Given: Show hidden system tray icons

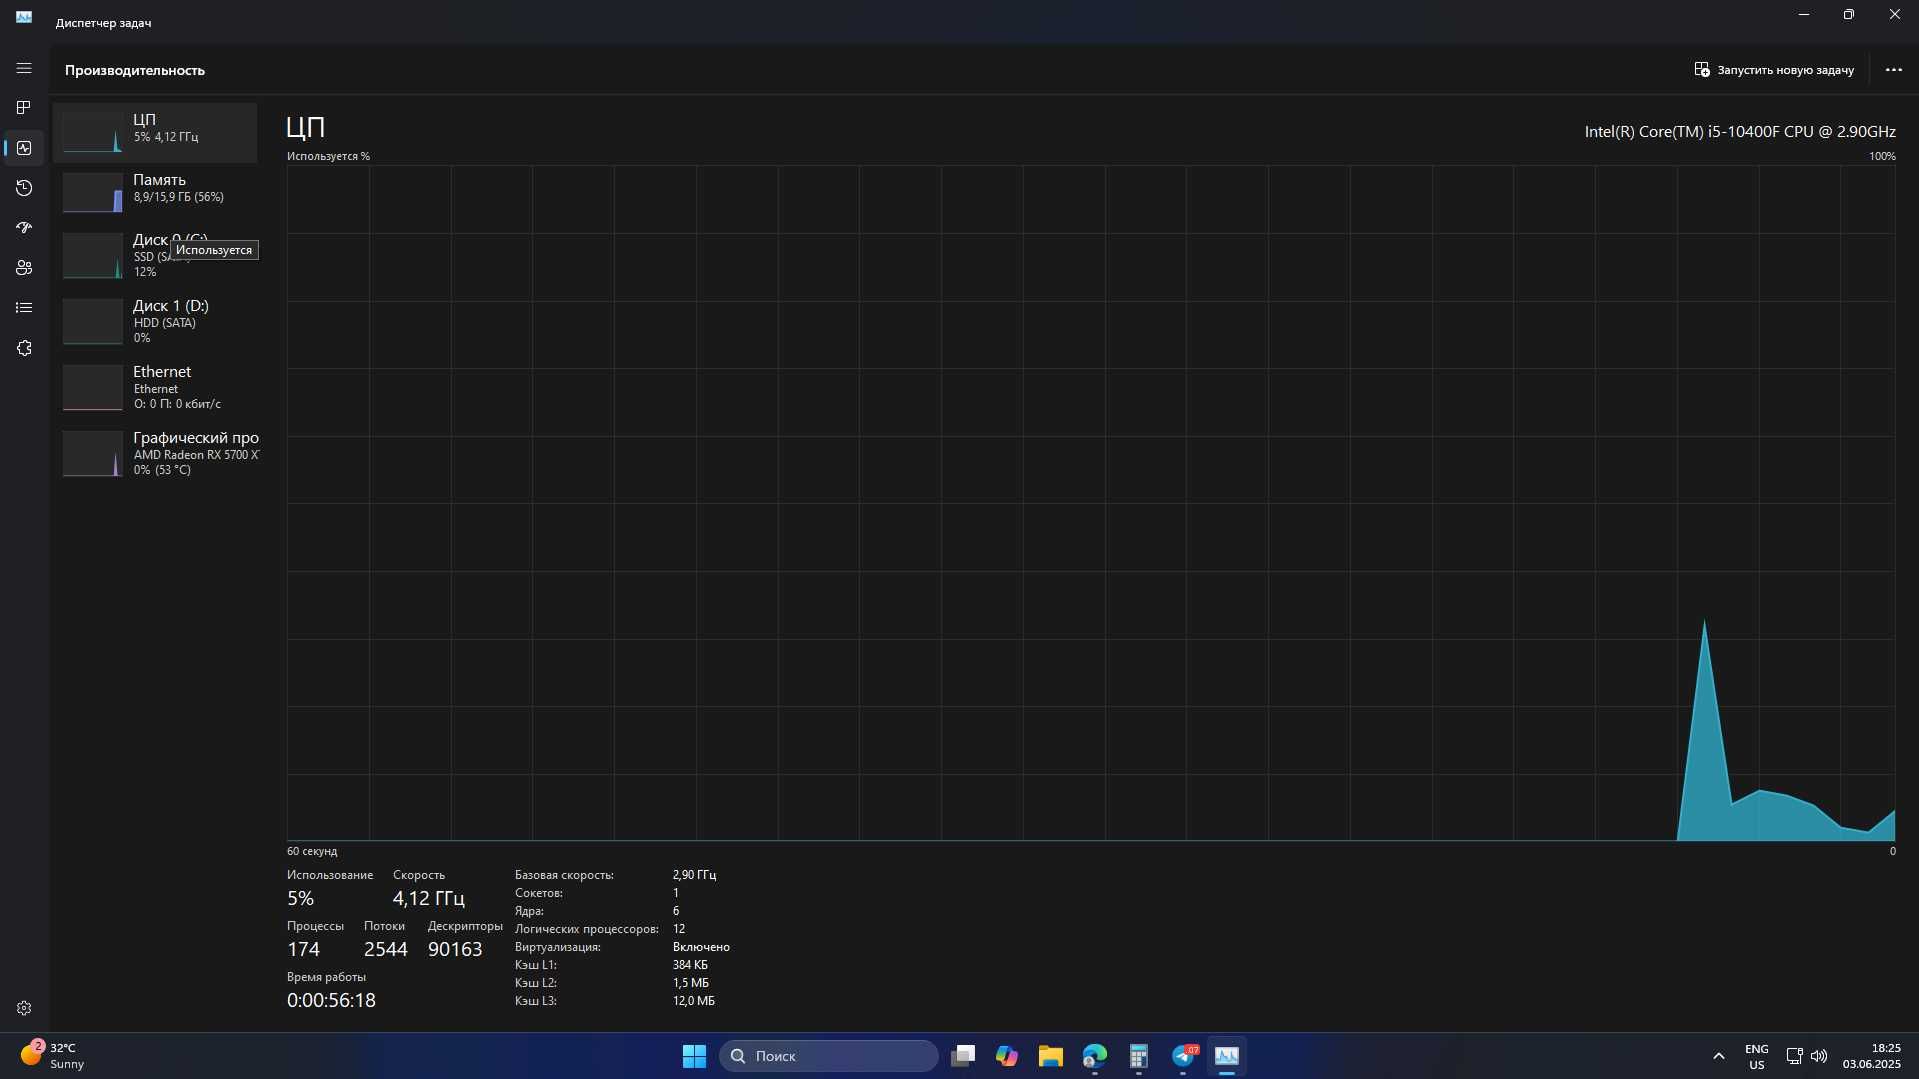Looking at the screenshot, I should (1718, 1056).
